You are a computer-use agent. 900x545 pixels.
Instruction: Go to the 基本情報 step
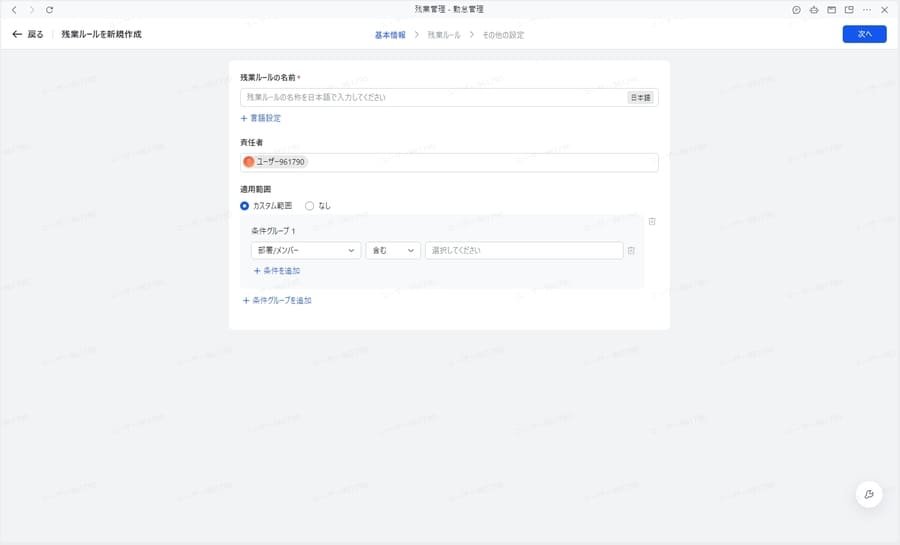click(390, 35)
